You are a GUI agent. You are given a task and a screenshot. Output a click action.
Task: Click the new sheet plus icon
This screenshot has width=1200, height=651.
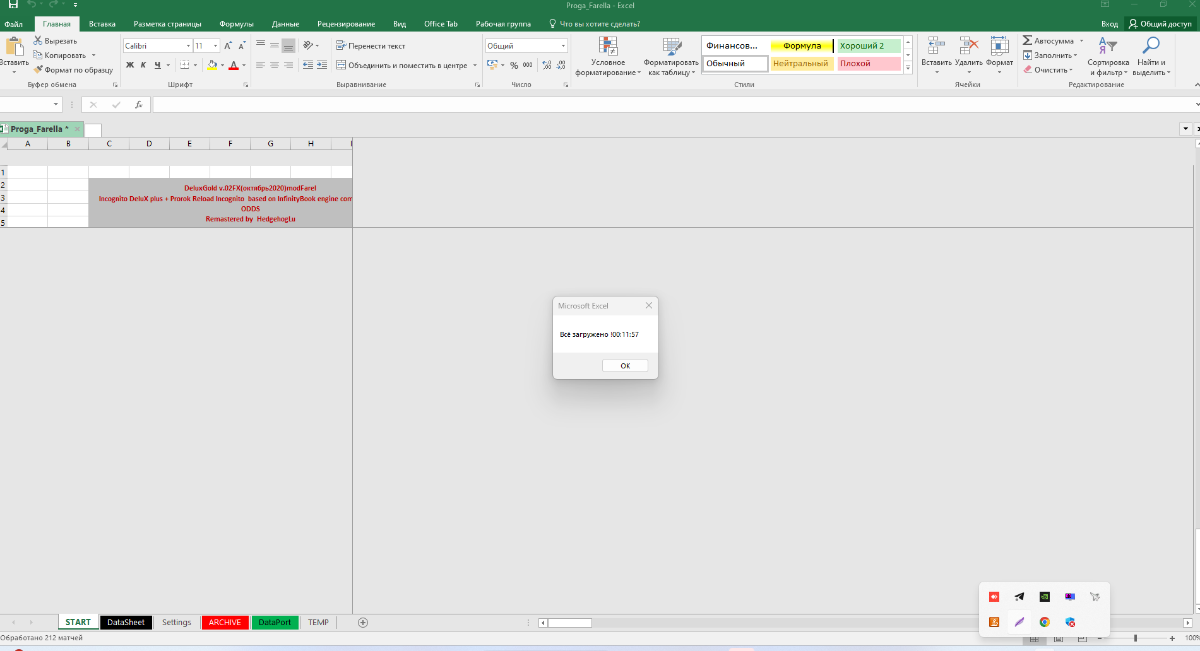pos(363,622)
